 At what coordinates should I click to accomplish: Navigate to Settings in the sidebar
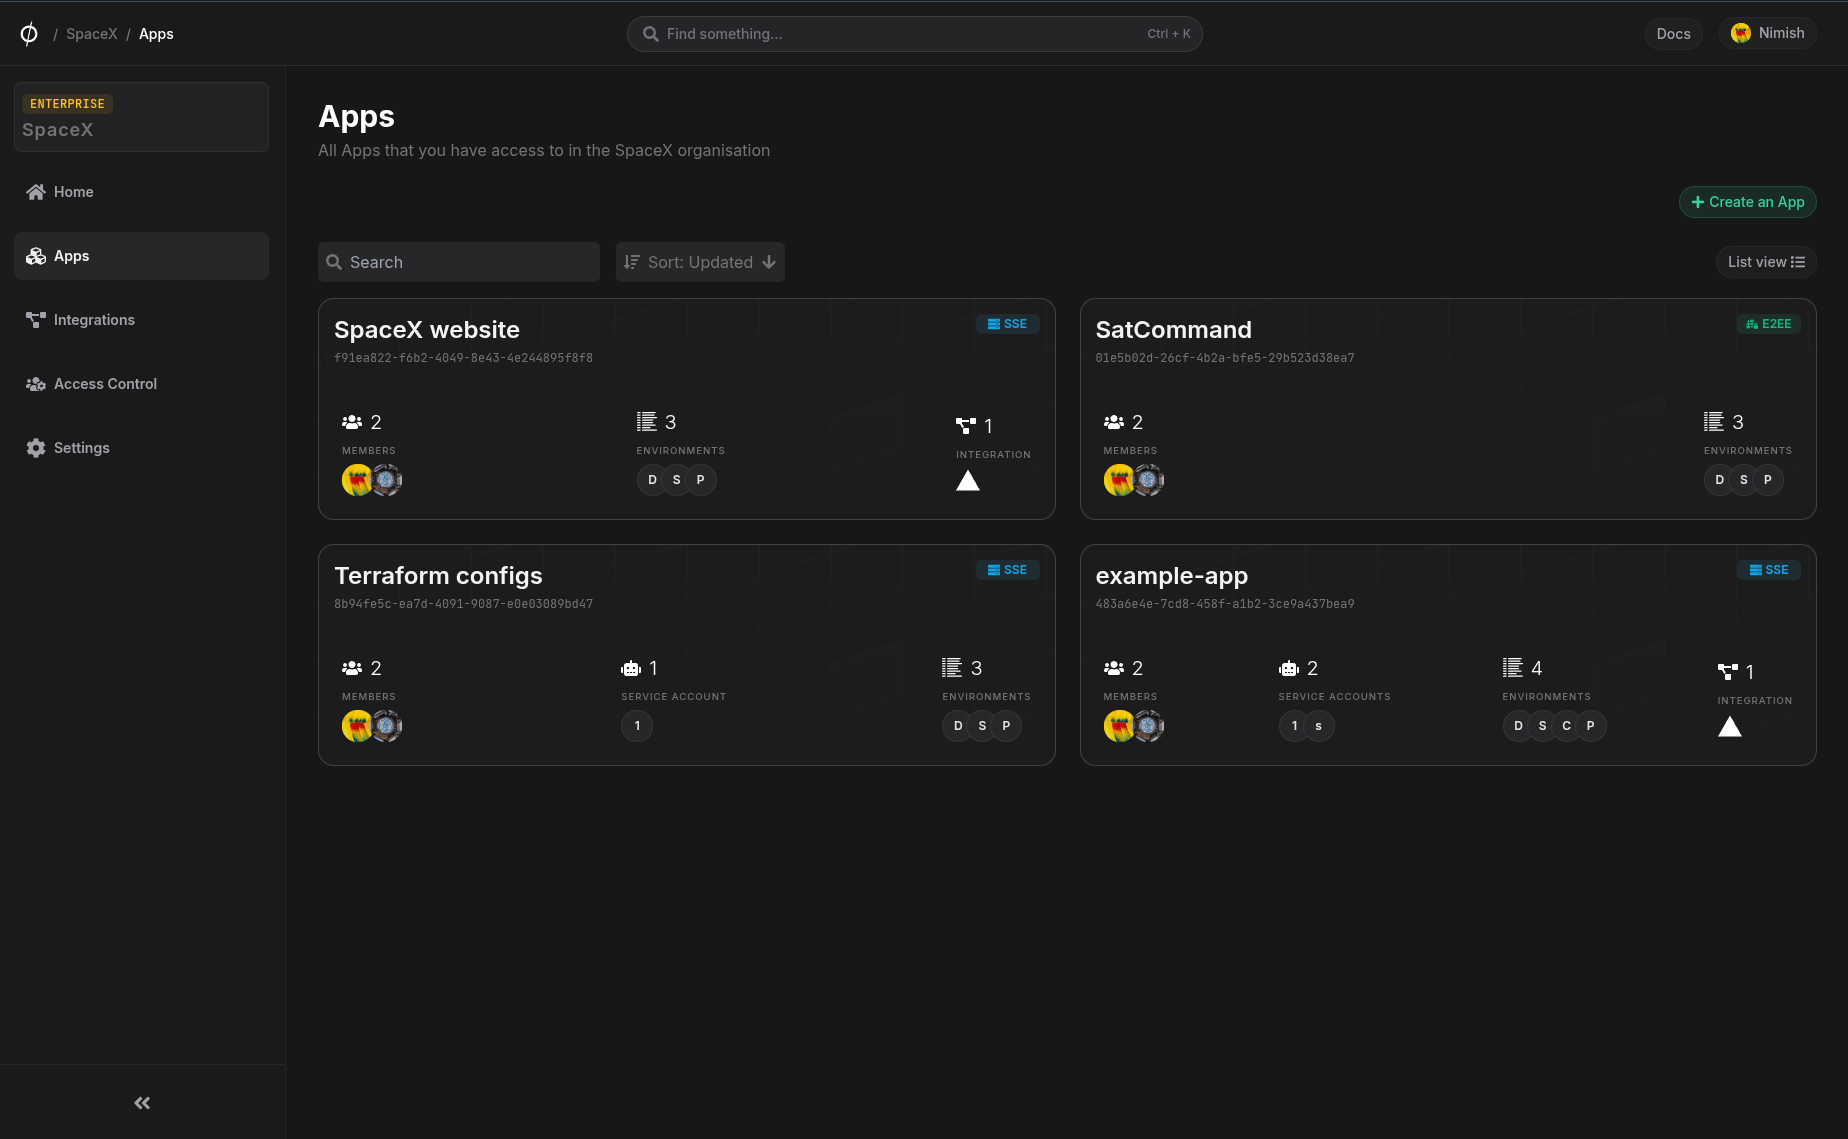[x=81, y=448]
